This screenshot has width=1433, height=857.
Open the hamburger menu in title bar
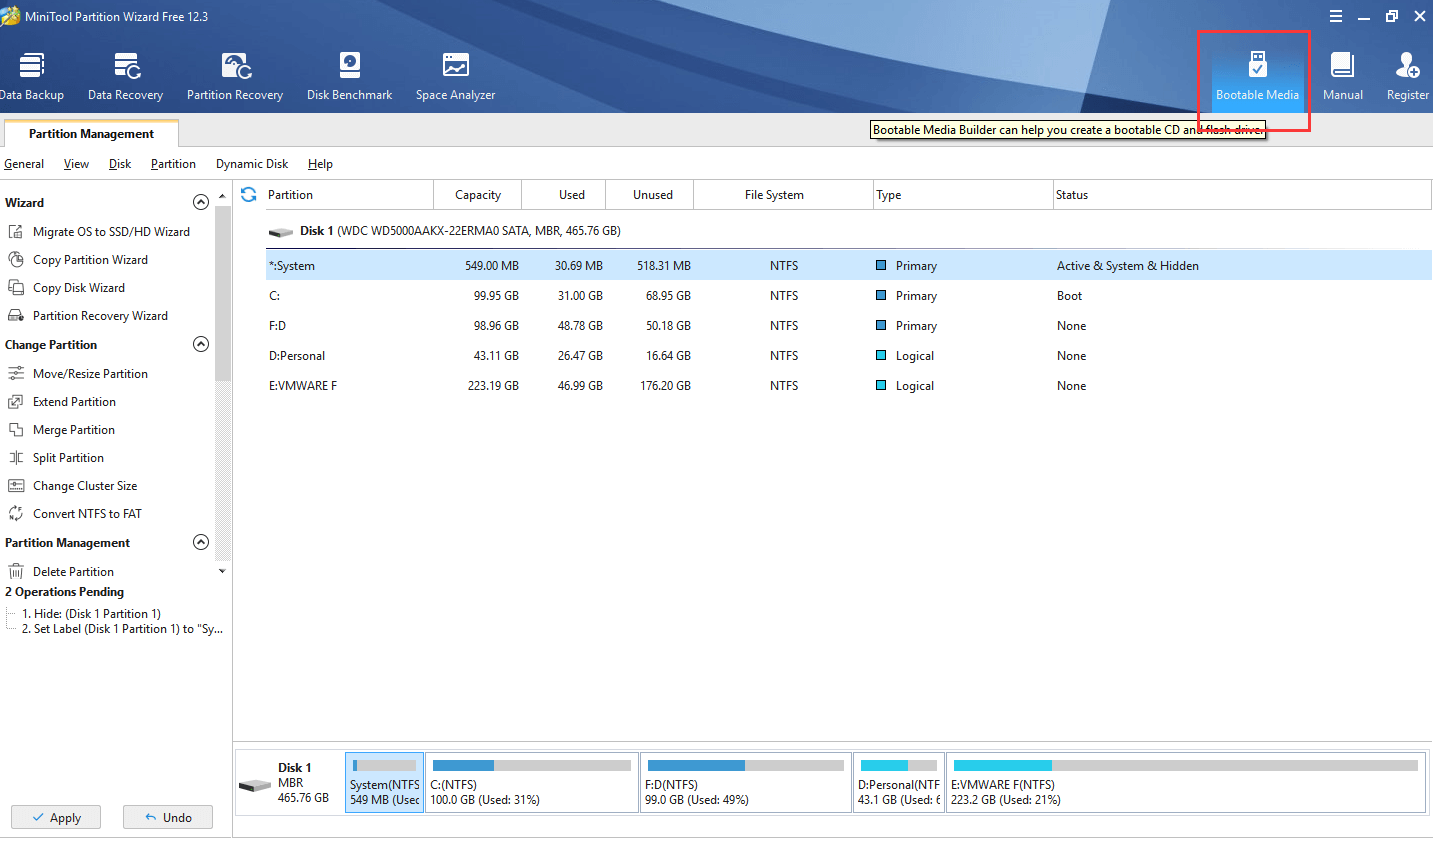coord(1336,16)
